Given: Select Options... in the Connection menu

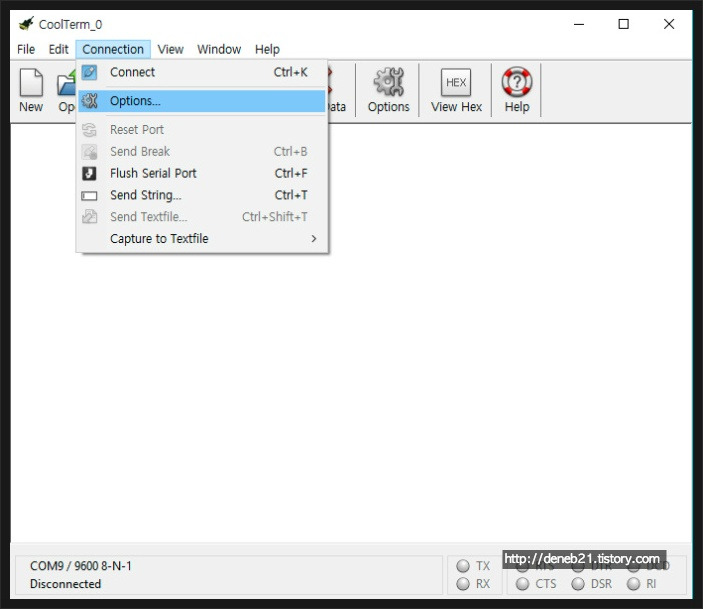Looking at the screenshot, I should coord(202,101).
